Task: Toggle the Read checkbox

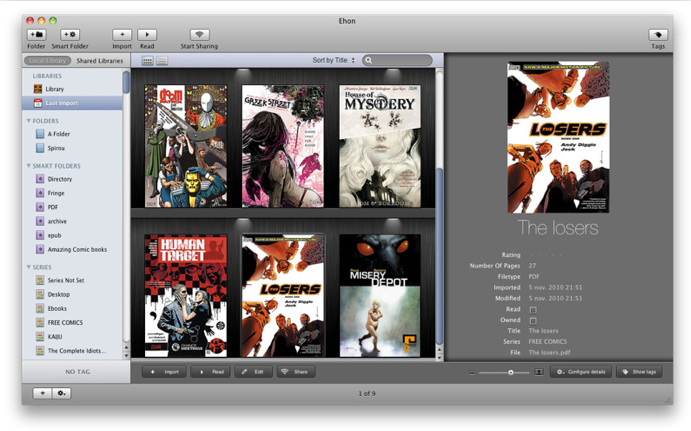Action: pos(533,310)
